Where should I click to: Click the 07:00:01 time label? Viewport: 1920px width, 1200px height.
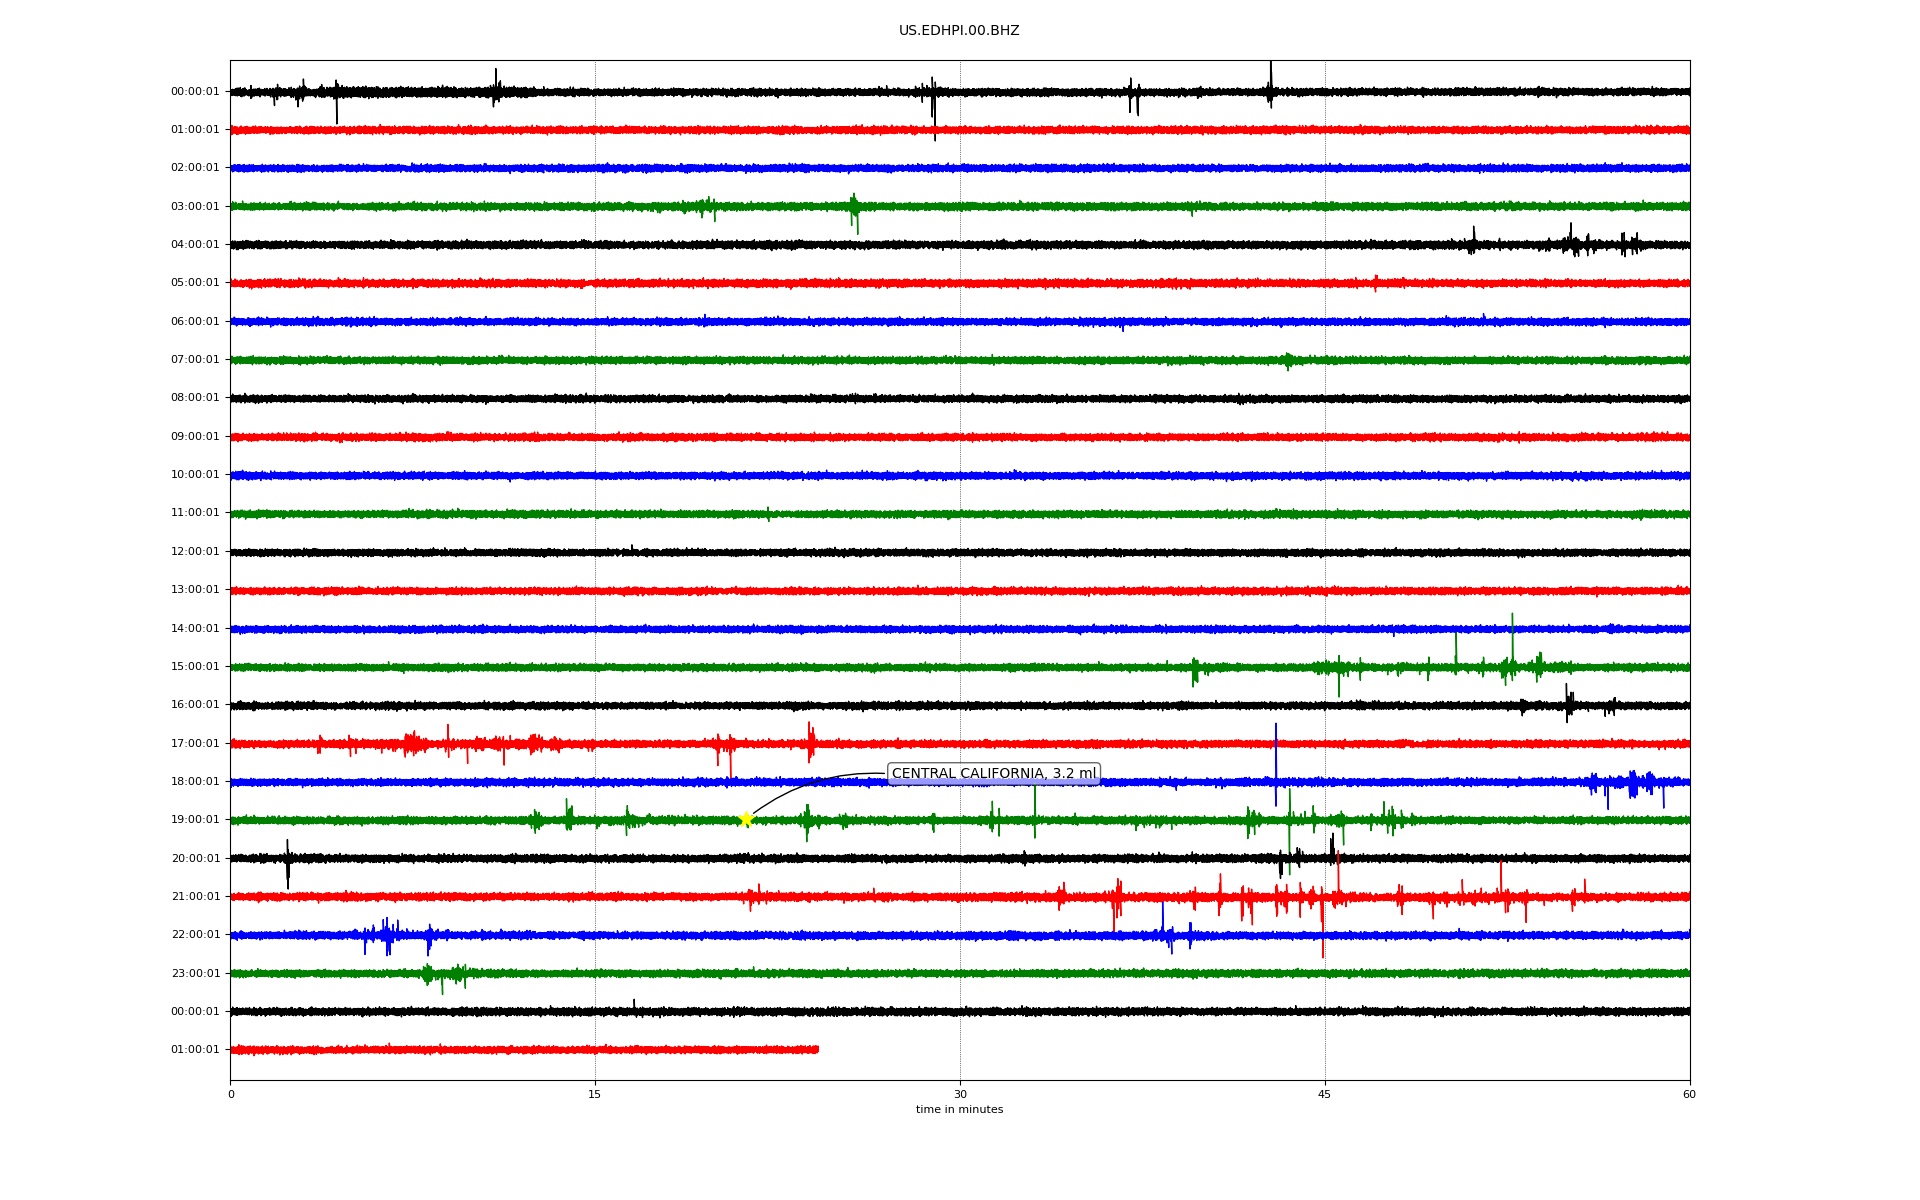195,360
